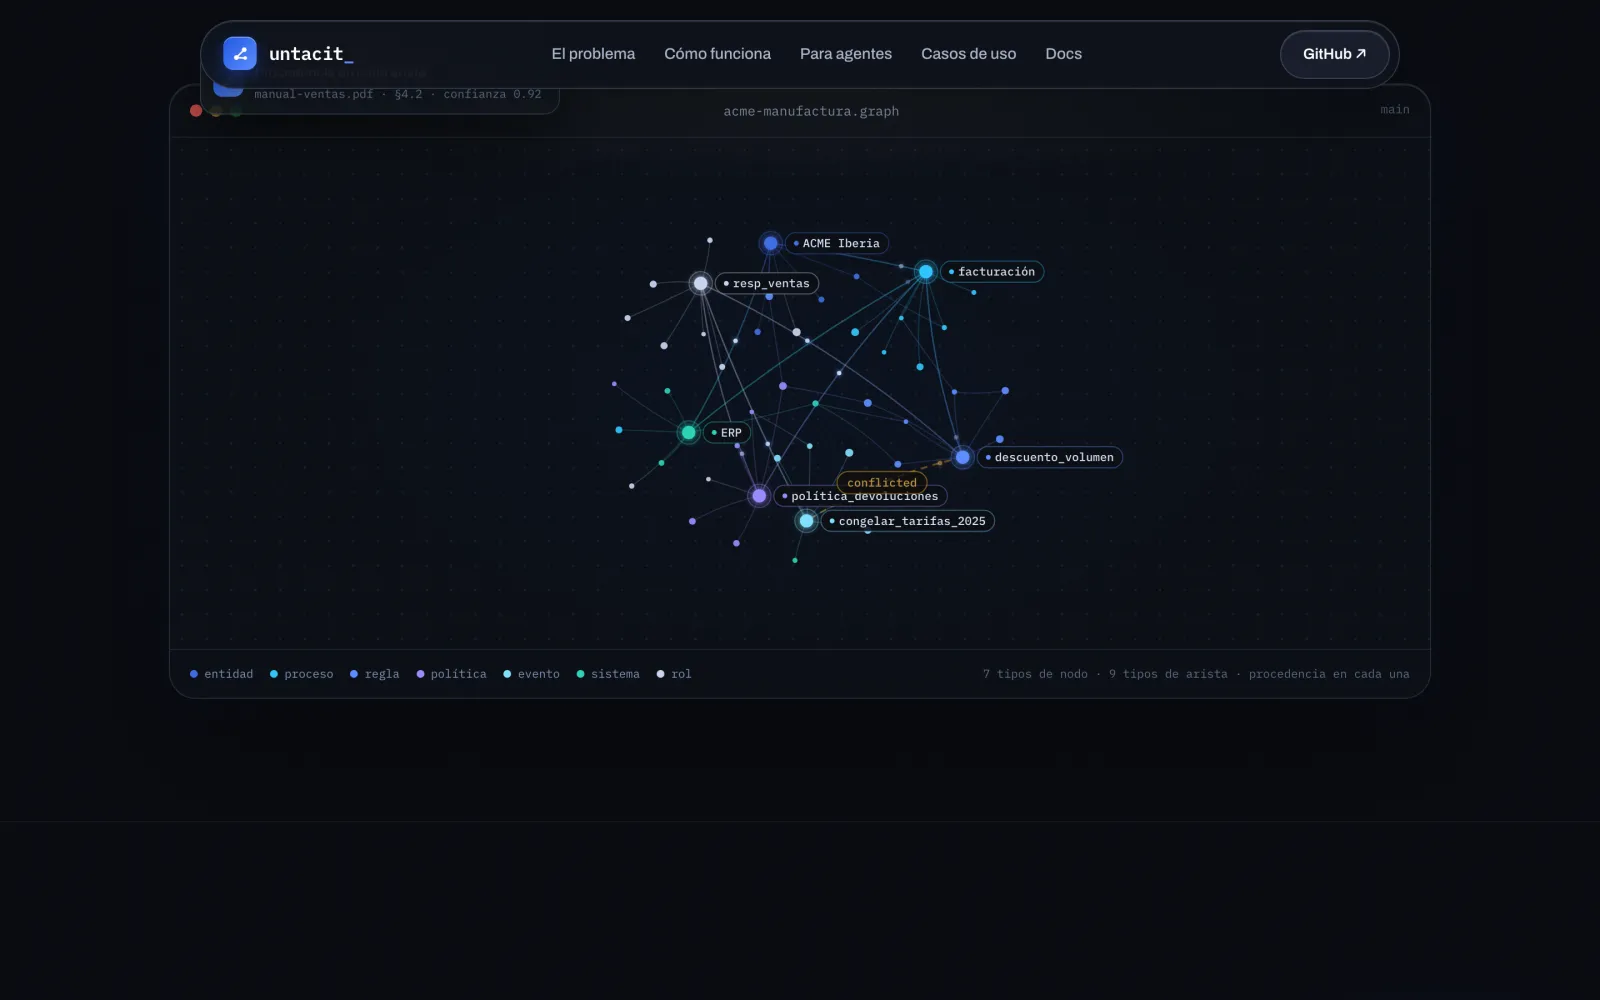Click the sistema legend entry

tap(608, 674)
